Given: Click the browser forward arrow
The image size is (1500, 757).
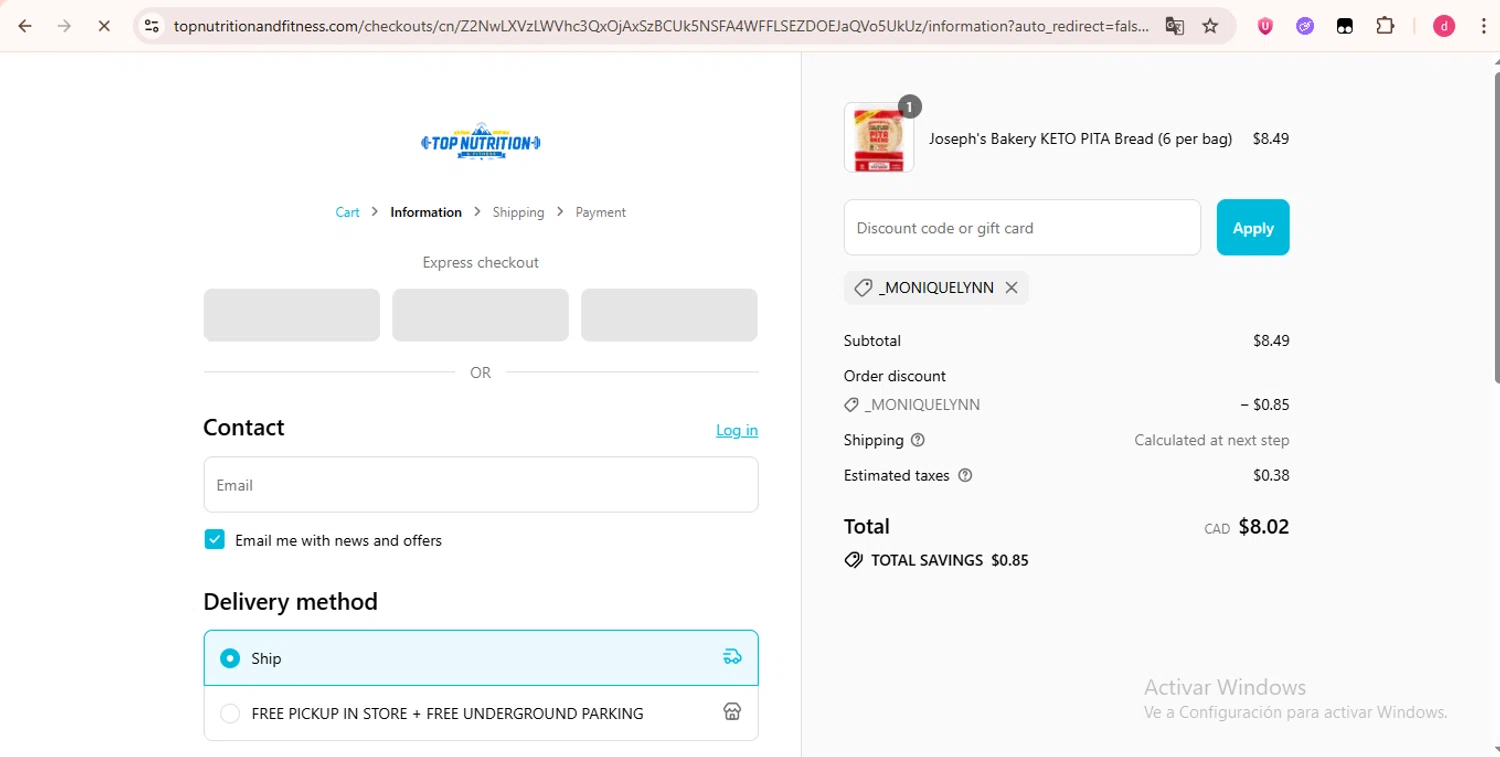Looking at the screenshot, I should (65, 26).
